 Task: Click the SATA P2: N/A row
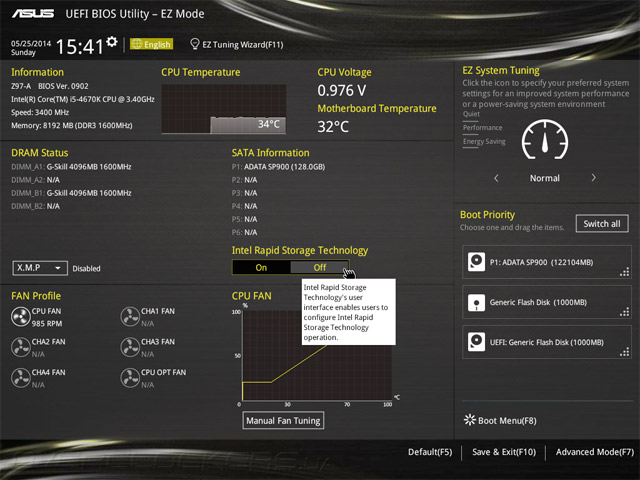coord(244,180)
